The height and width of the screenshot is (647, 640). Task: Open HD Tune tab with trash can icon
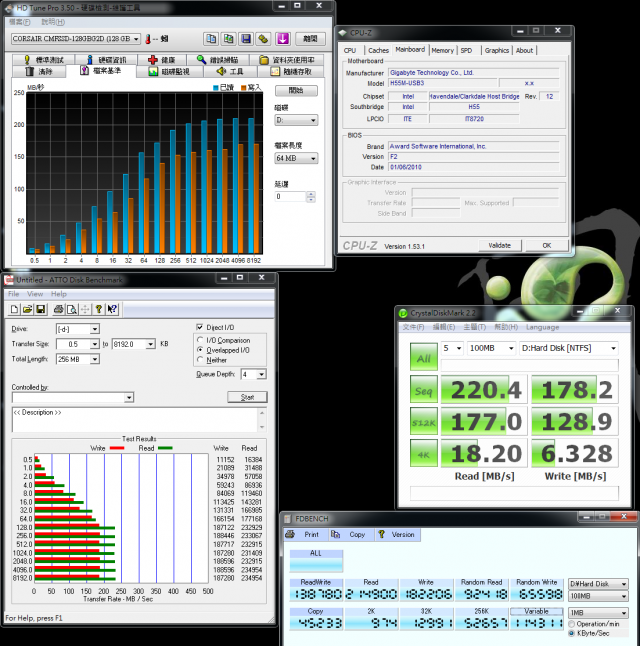[39, 71]
